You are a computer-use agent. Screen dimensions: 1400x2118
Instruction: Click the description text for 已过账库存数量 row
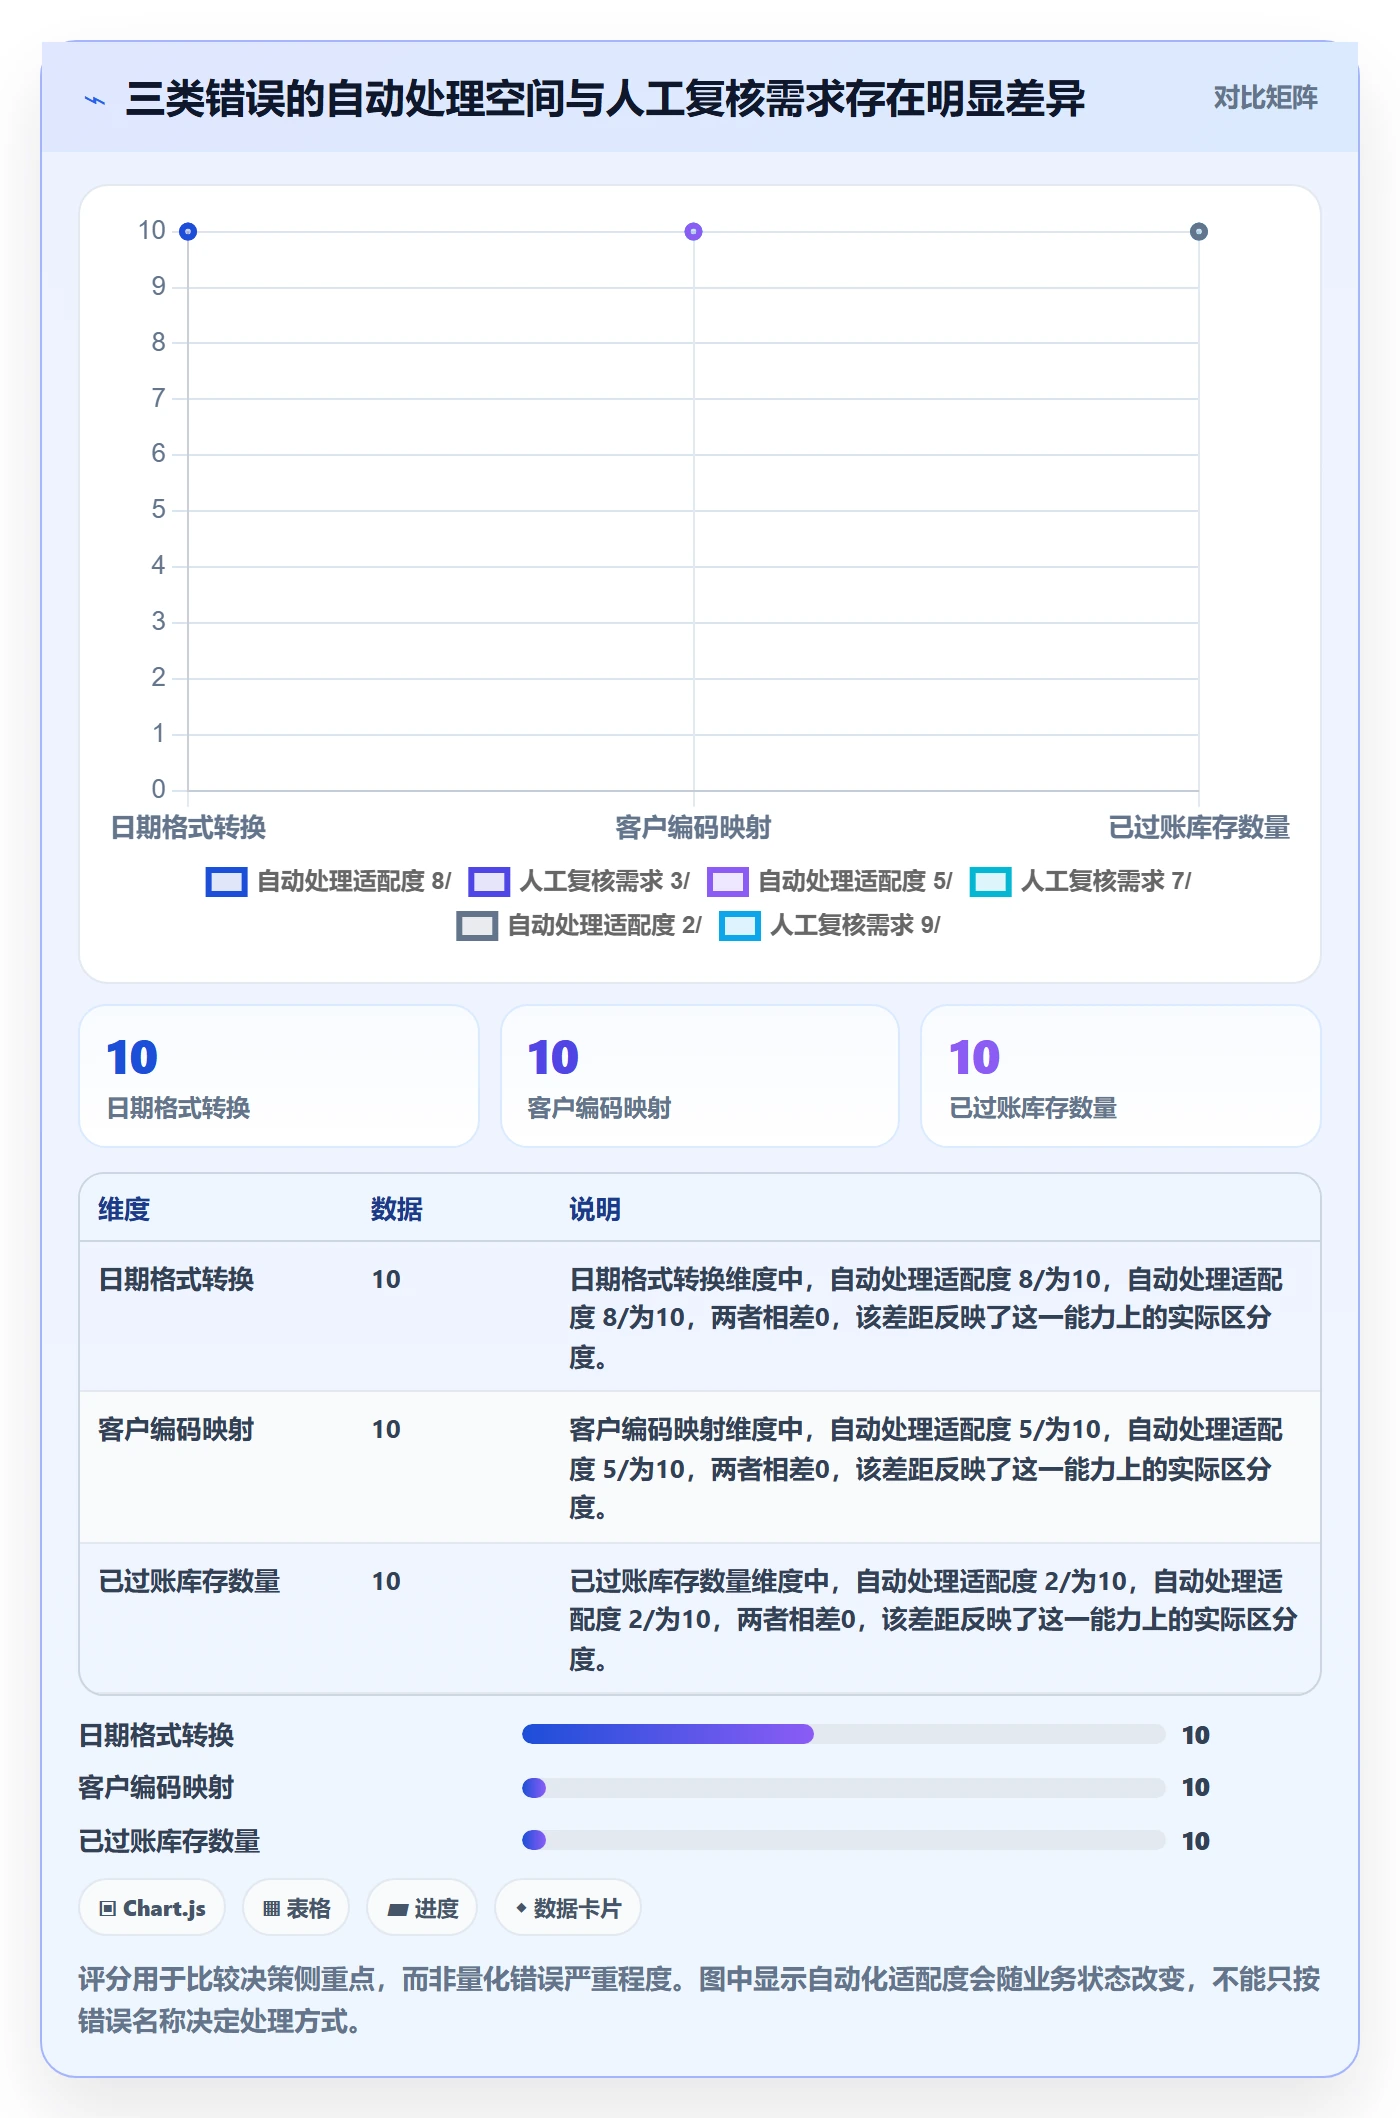tap(933, 1620)
